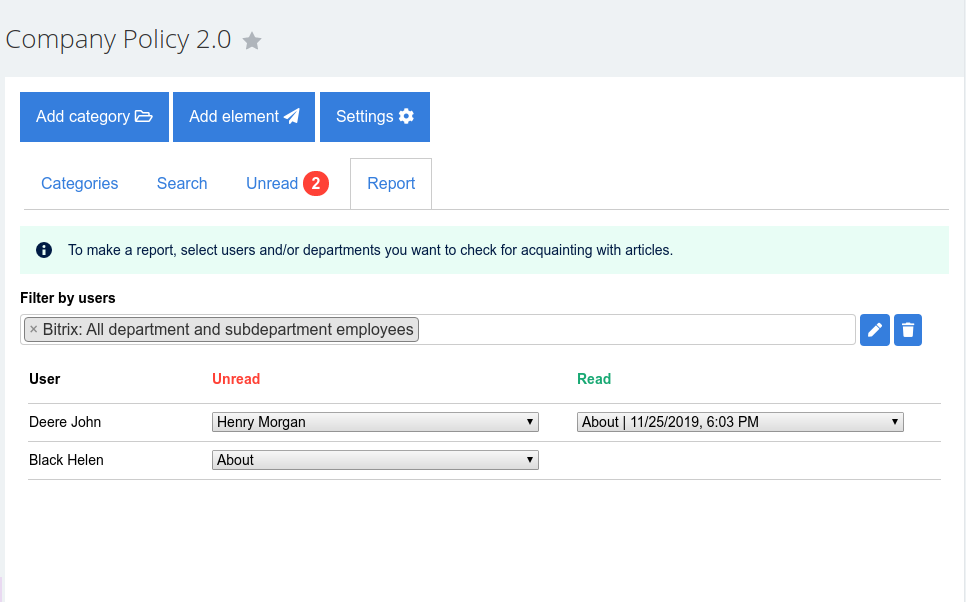
Task: Click the user name Deere John
Action: [x=65, y=422]
